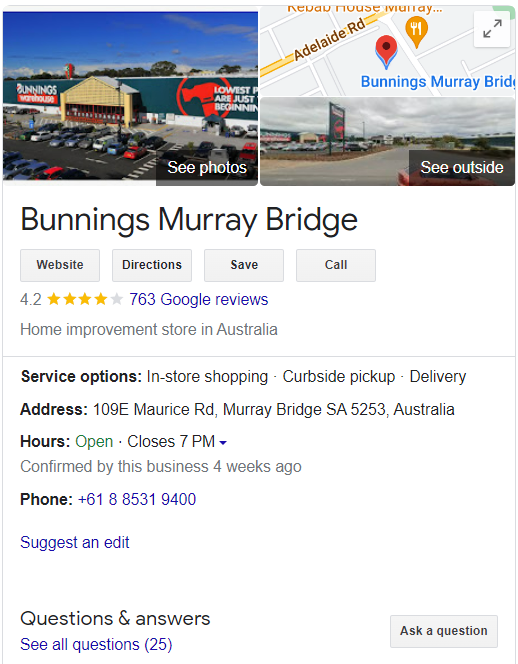Save this place with the Save button
The width and height of the screenshot is (518, 664).
pos(244,265)
